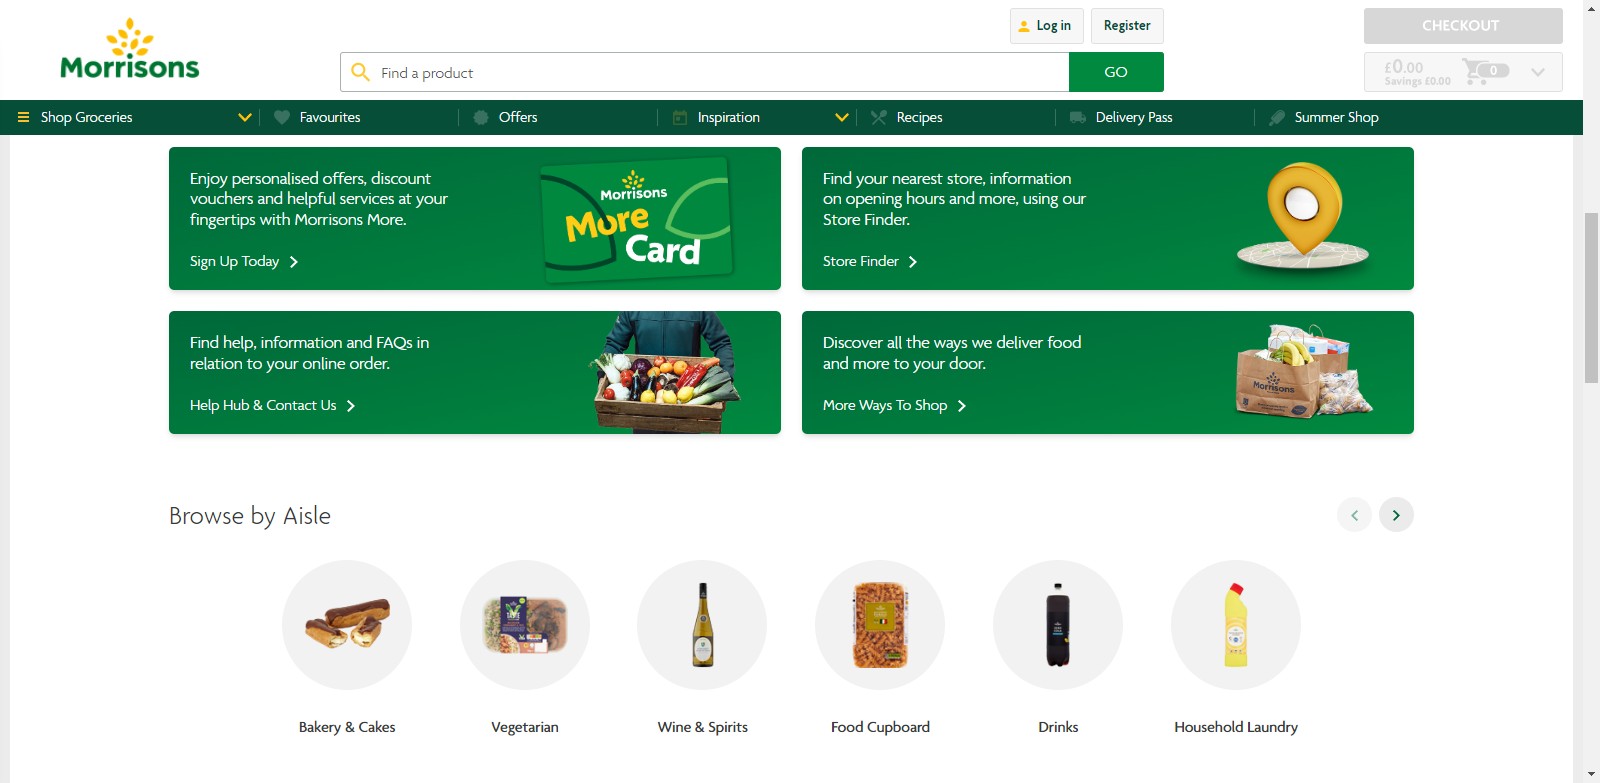
Task: Open the shopping trolley icon
Action: (x=1476, y=71)
